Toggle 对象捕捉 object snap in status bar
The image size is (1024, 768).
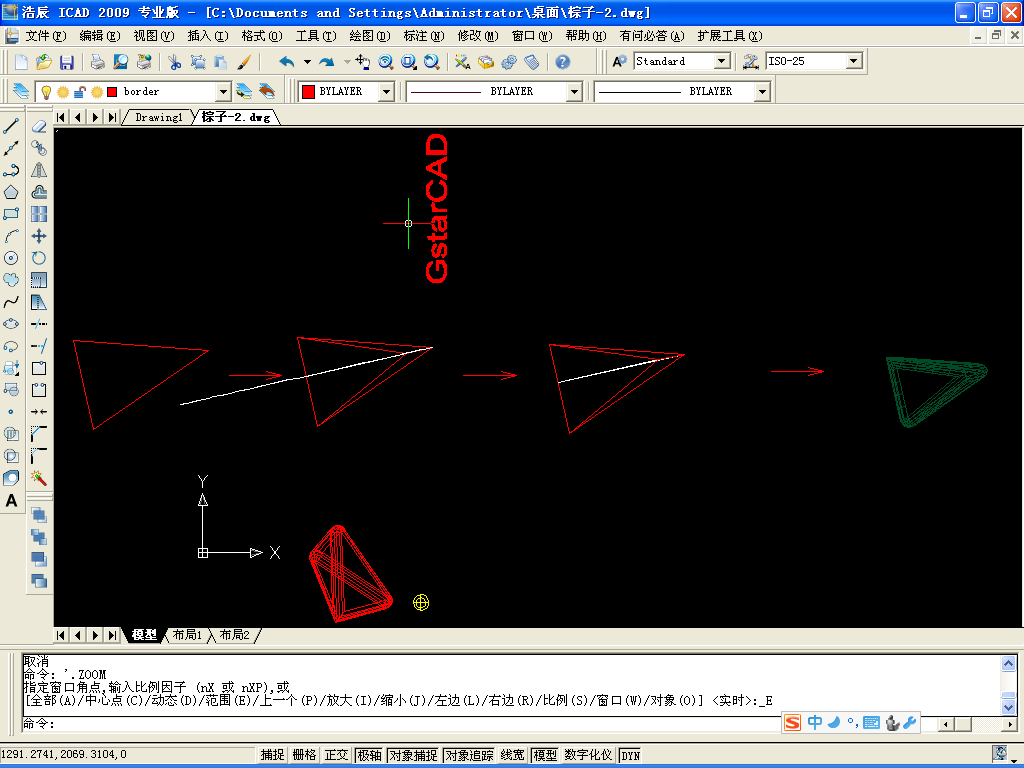(413, 755)
